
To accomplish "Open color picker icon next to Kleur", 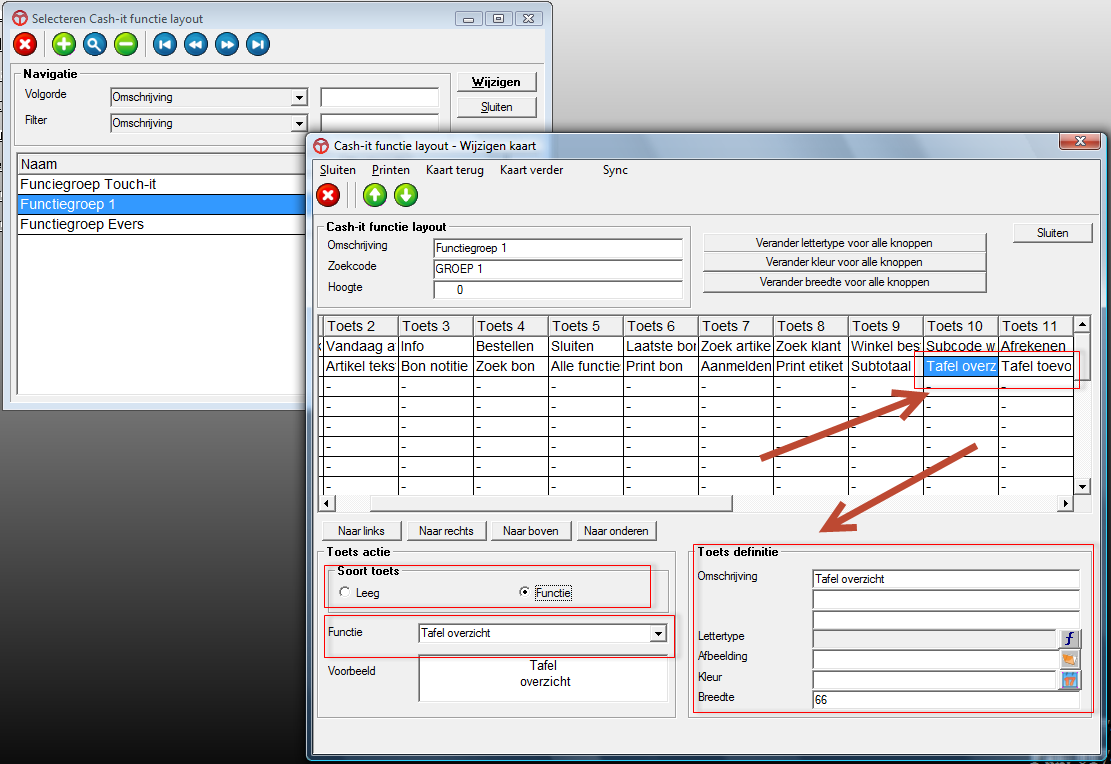I will pyautogui.click(x=1069, y=680).
